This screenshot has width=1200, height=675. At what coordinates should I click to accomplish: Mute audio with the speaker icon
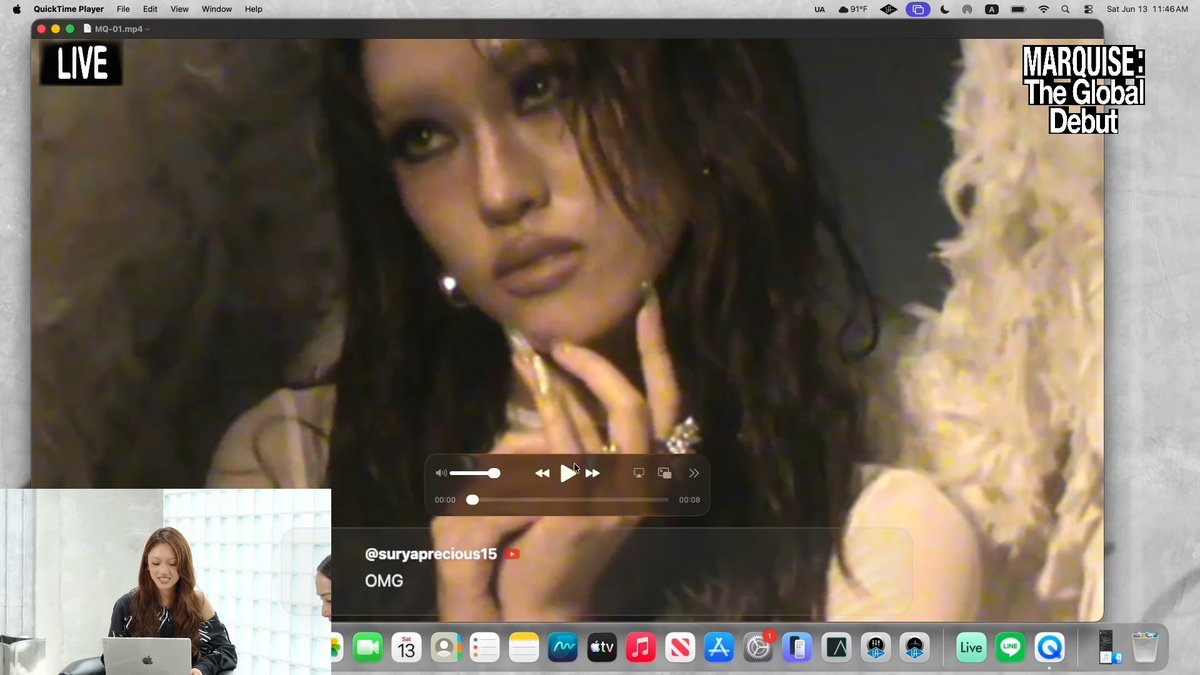(x=441, y=473)
